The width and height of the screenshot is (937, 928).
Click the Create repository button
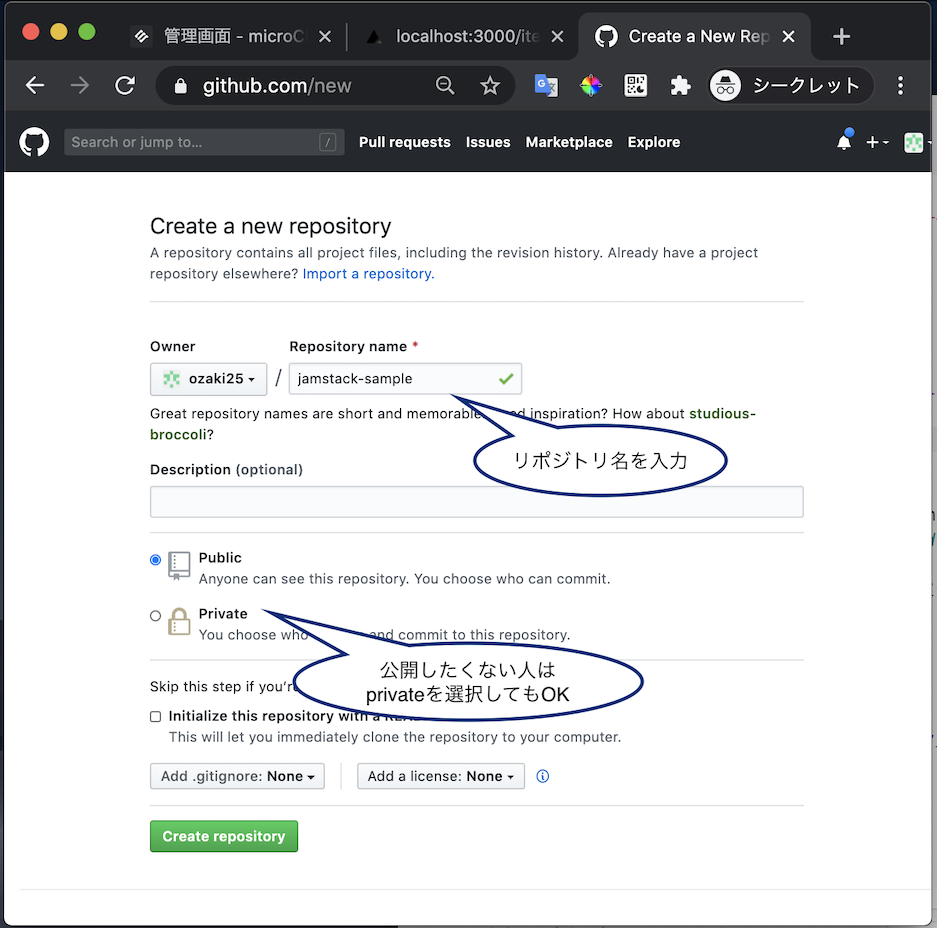click(223, 836)
